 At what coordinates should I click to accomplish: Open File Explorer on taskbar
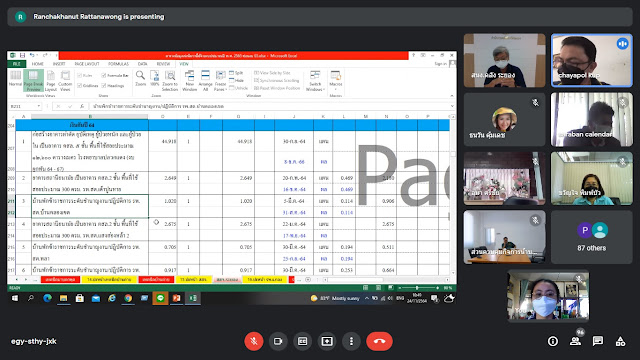(x=63, y=298)
